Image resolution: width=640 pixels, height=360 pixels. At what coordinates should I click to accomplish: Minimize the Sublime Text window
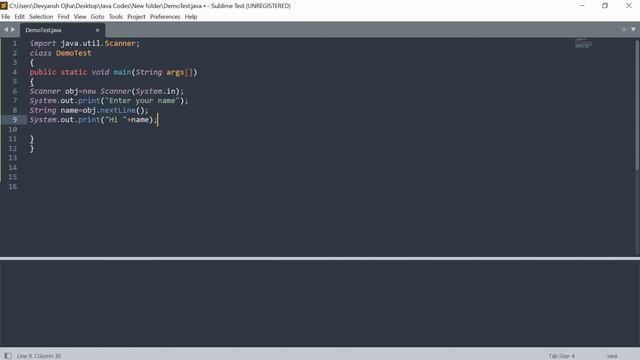pyautogui.click(x=582, y=6)
